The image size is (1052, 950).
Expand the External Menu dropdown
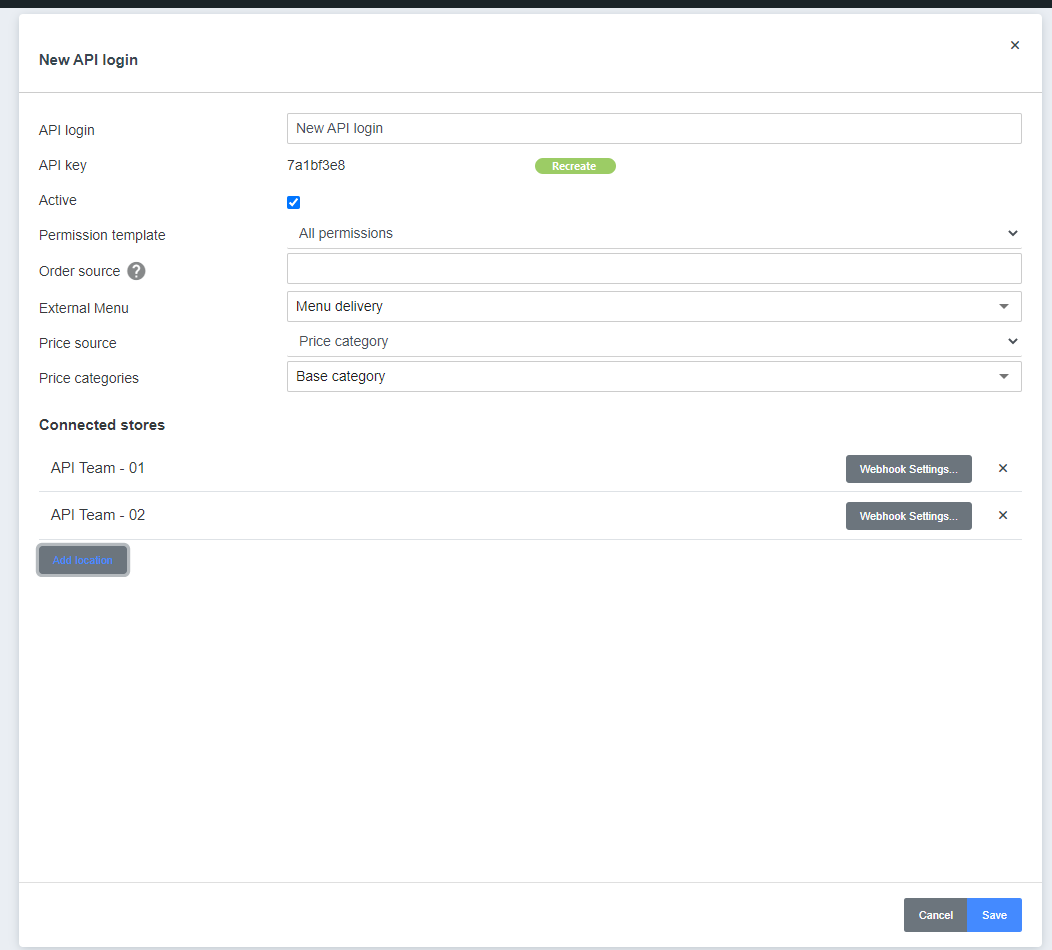653,306
